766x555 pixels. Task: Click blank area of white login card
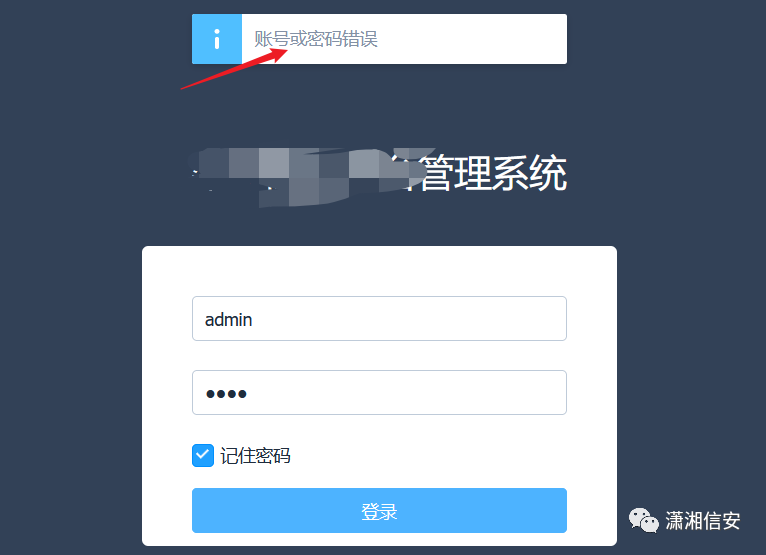click(x=379, y=271)
